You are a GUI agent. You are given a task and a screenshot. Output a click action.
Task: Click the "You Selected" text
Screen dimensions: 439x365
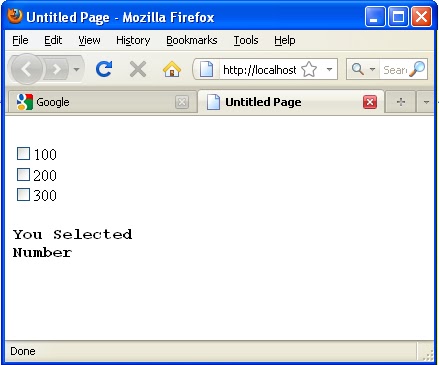pyautogui.click(x=73, y=234)
